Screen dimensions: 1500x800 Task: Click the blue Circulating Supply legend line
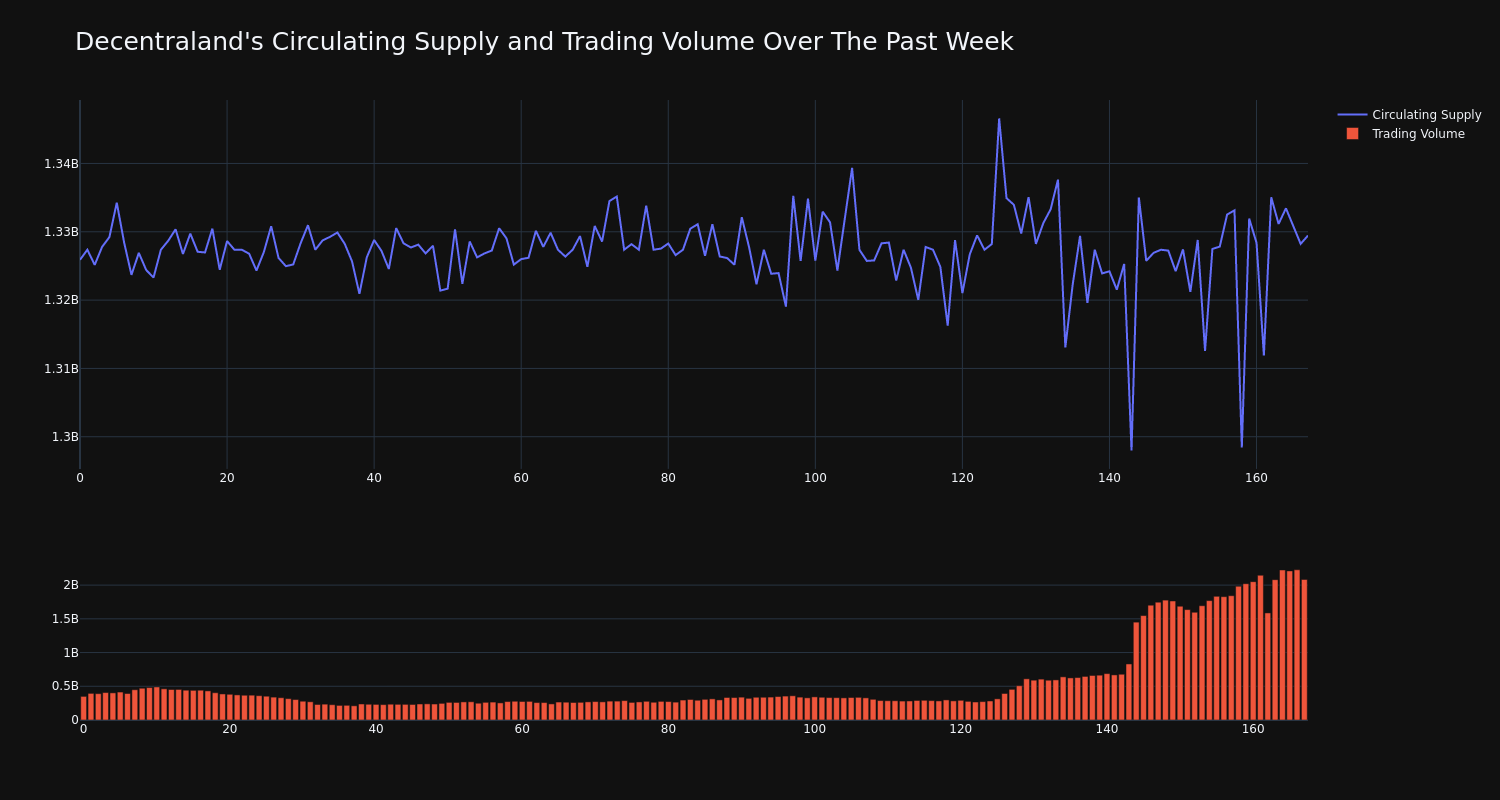[1352, 115]
